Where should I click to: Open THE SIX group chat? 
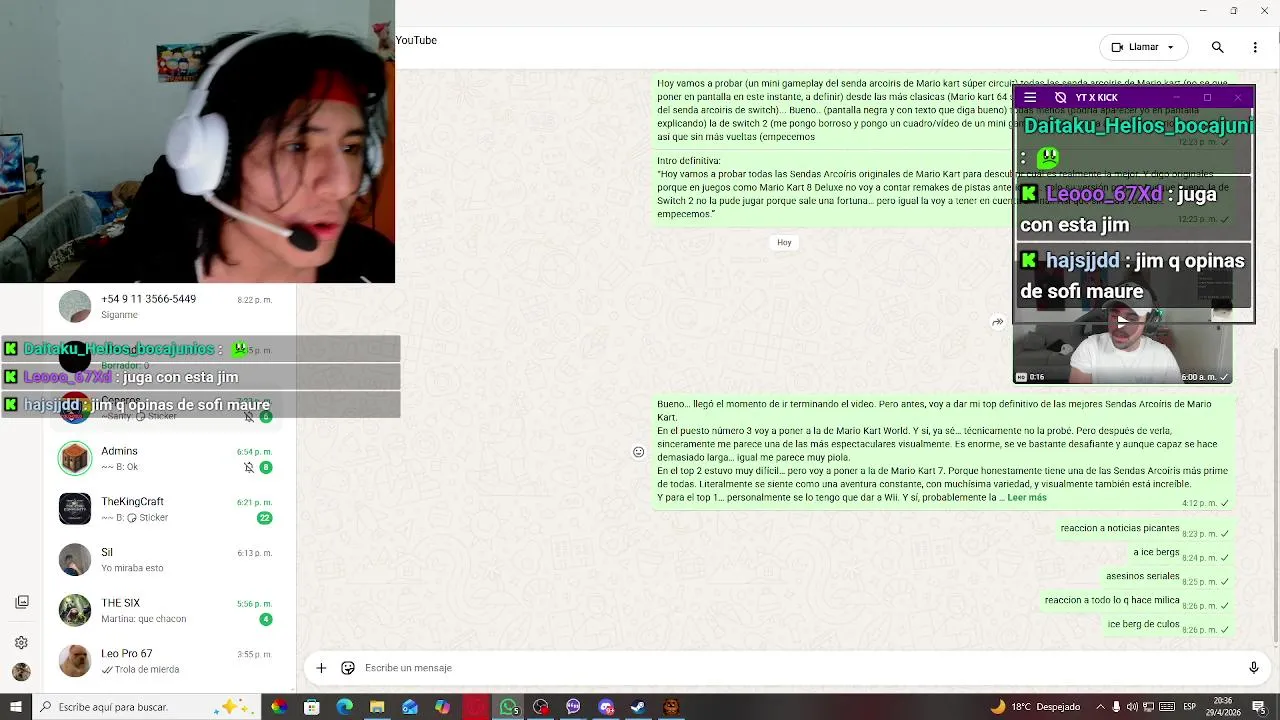[x=165, y=611]
